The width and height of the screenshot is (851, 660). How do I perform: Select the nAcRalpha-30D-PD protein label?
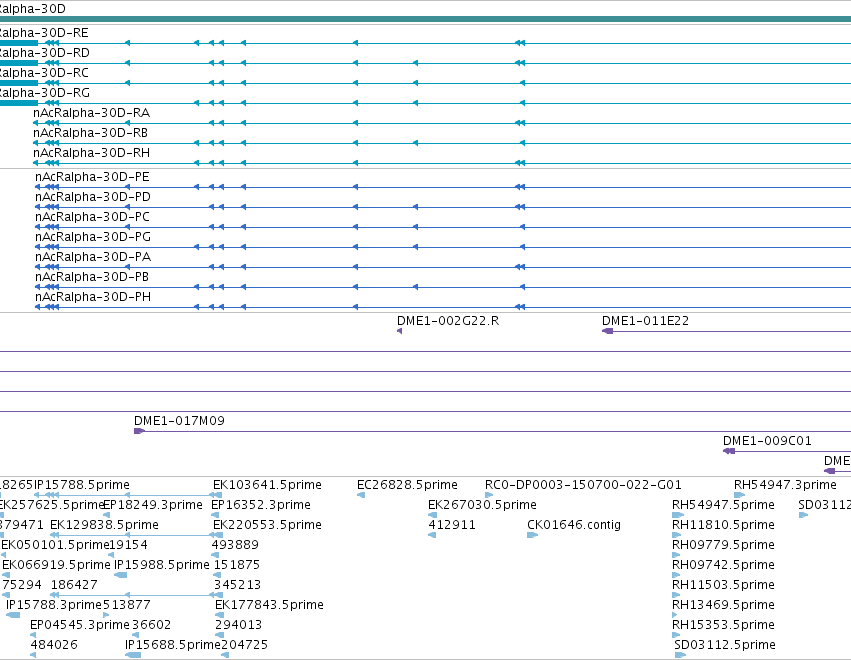pos(93,197)
